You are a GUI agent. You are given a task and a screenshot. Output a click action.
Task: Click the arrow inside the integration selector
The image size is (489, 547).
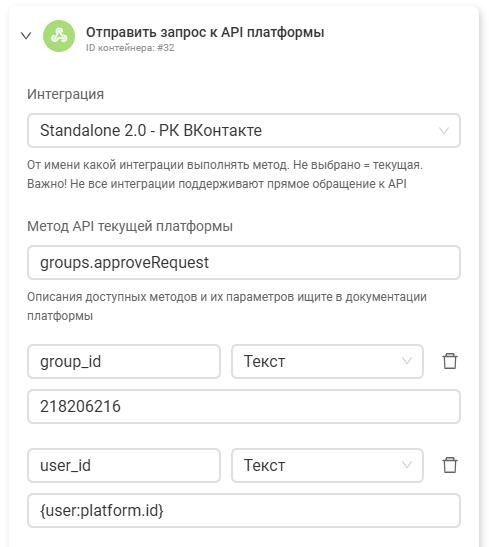coord(444,131)
